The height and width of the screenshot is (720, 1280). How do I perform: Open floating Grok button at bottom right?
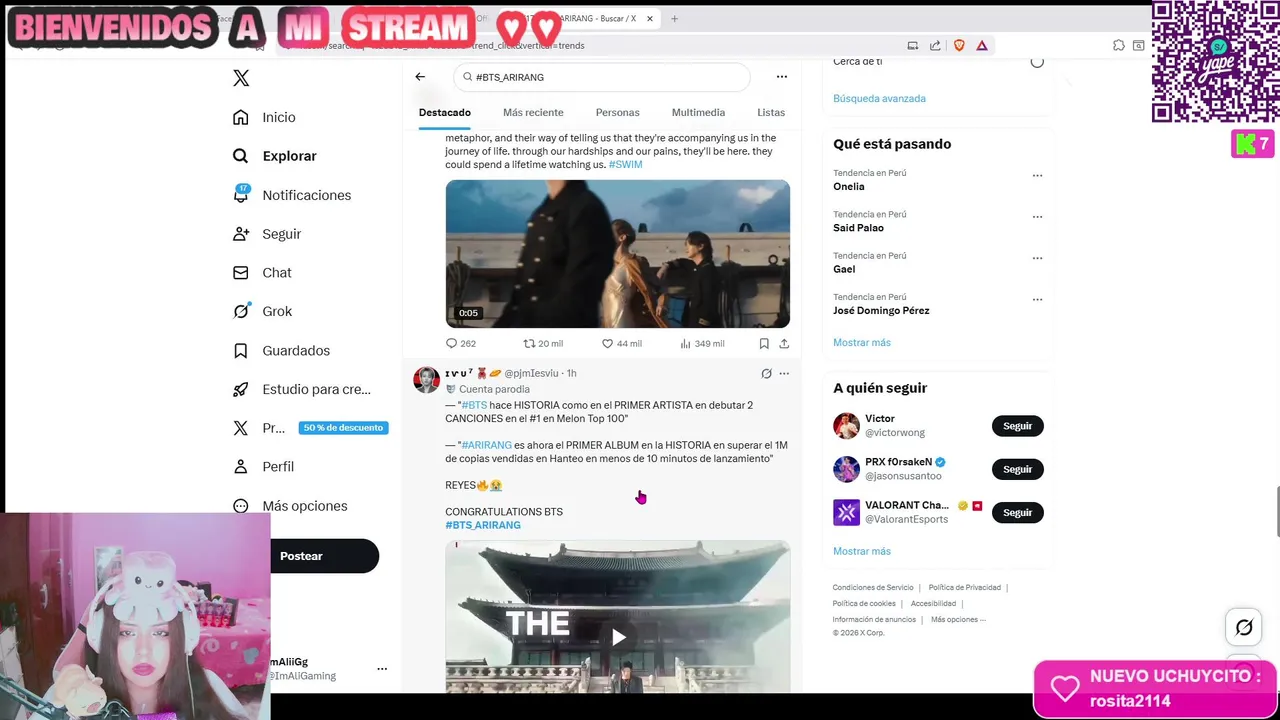coord(1244,628)
